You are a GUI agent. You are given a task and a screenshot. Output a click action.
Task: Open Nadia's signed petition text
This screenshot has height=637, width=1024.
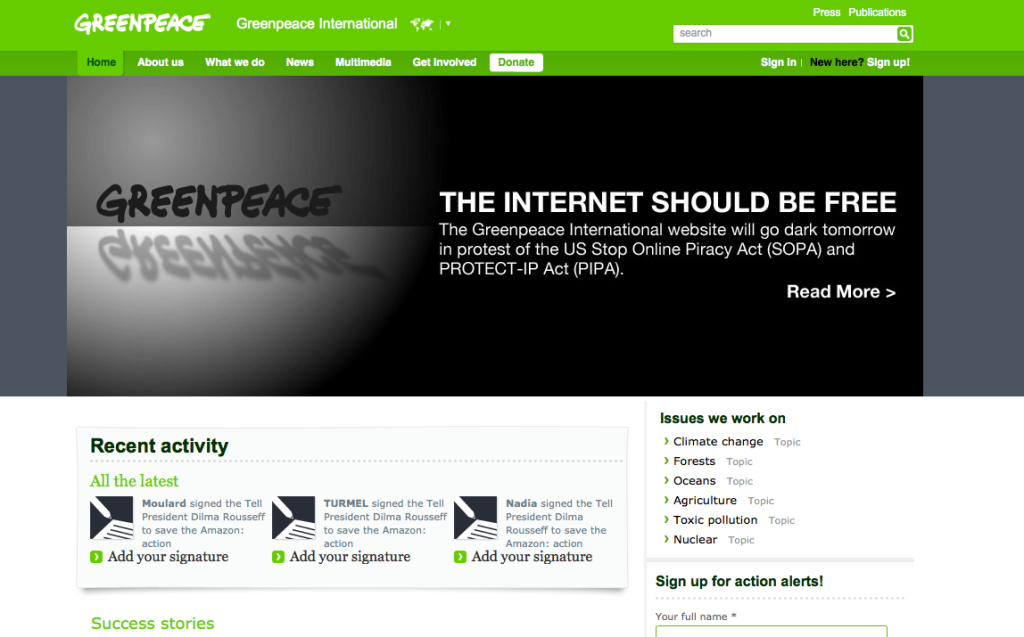tap(560, 523)
